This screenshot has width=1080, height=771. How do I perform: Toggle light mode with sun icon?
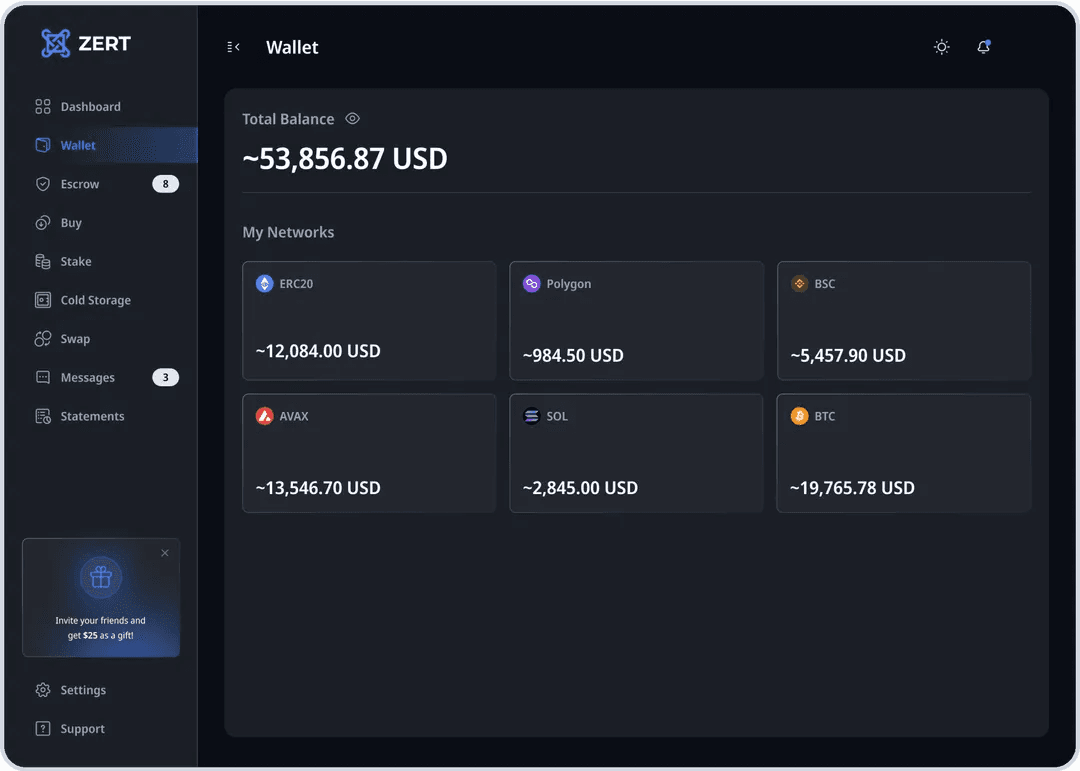point(941,47)
